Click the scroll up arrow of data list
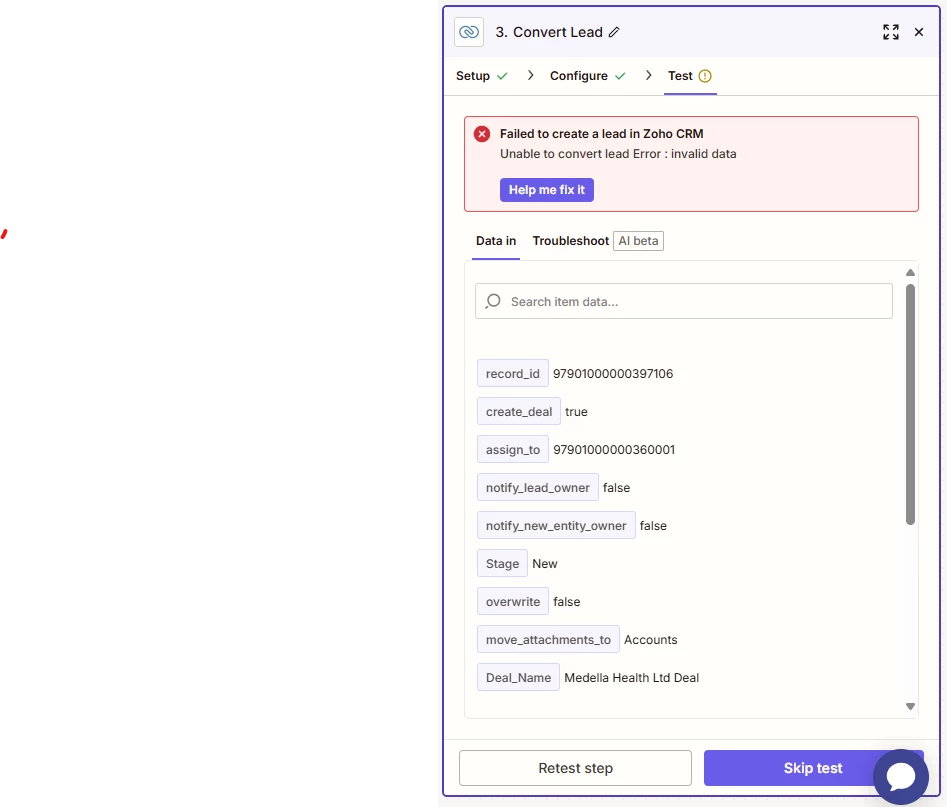 (x=910, y=273)
